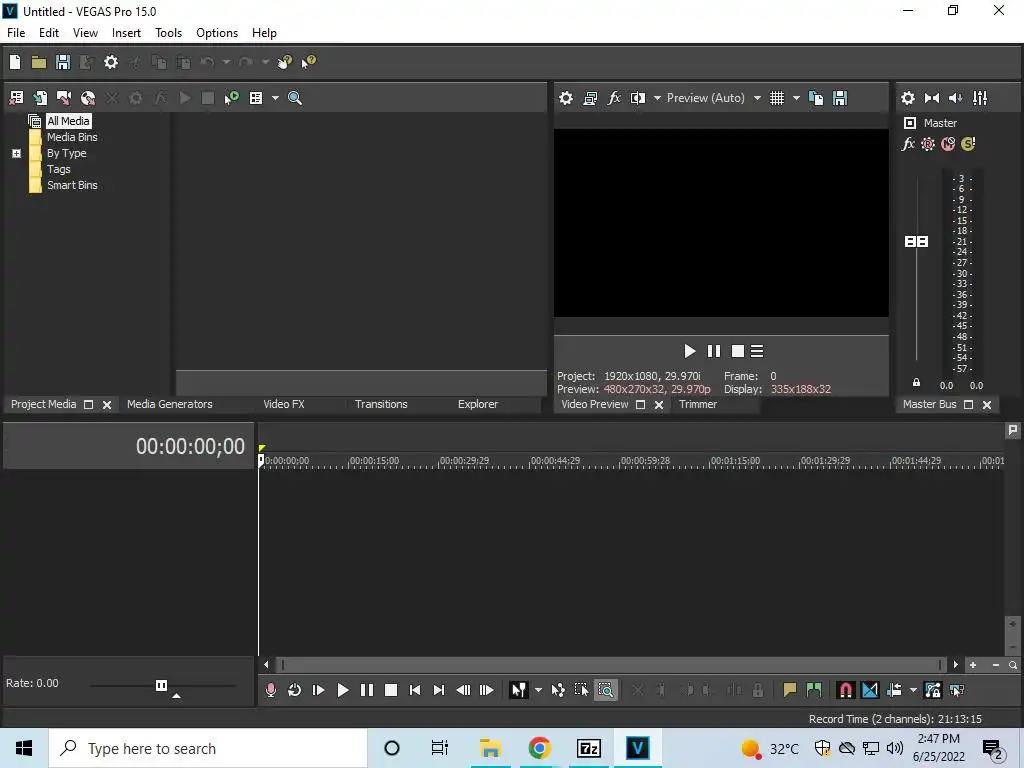Open Project Properties gear in main toolbar

(x=111, y=62)
